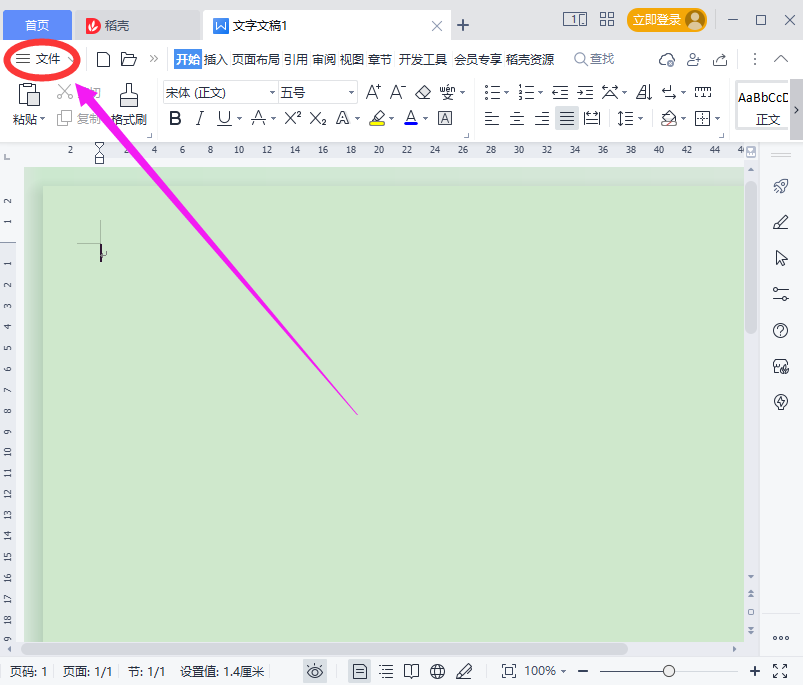This screenshot has width=803, height=685.
Task: Apply subscript formatting
Action: click(x=316, y=118)
